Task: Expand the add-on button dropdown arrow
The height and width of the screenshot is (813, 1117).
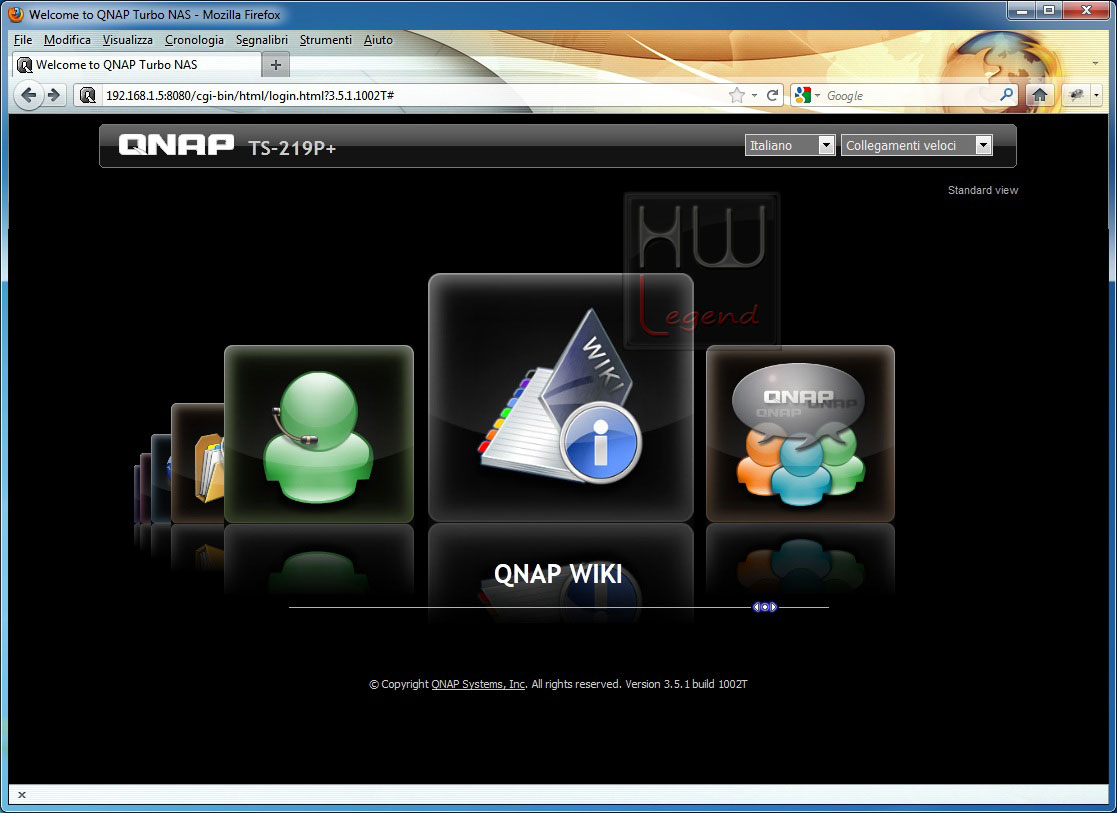Action: pyautogui.click(x=1096, y=95)
